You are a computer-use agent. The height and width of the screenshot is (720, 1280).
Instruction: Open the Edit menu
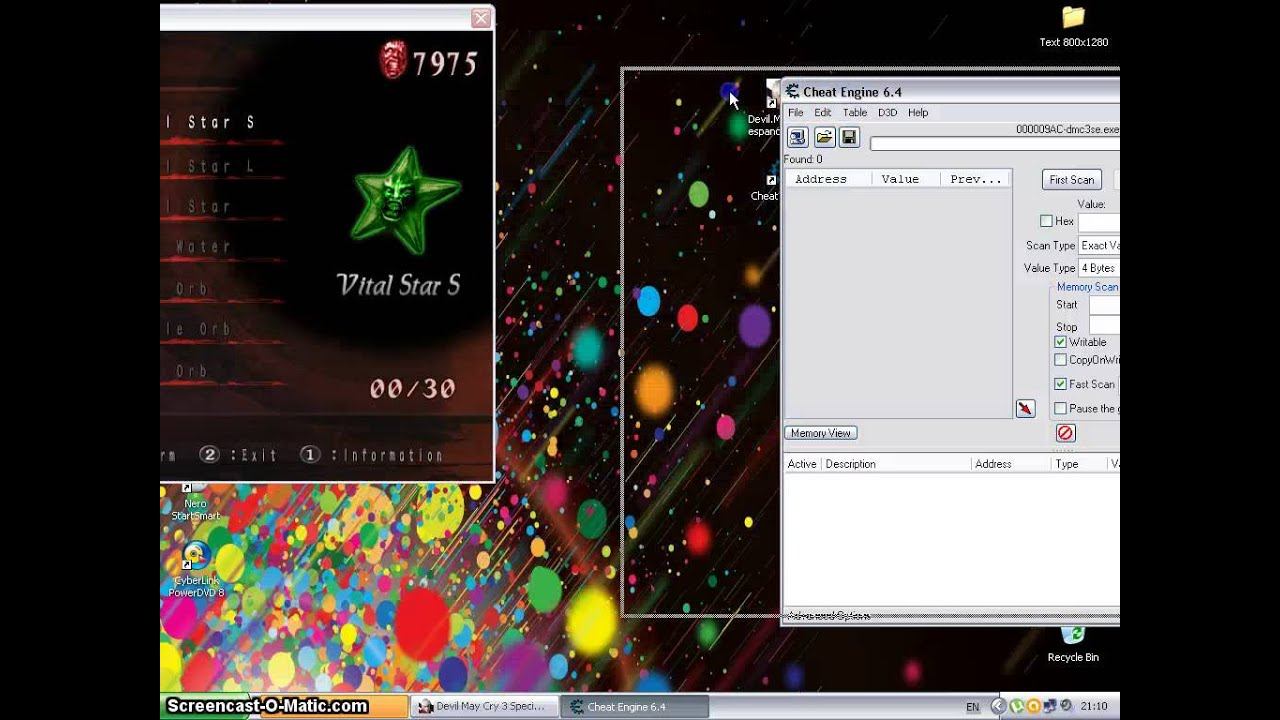[x=822, y=113]
